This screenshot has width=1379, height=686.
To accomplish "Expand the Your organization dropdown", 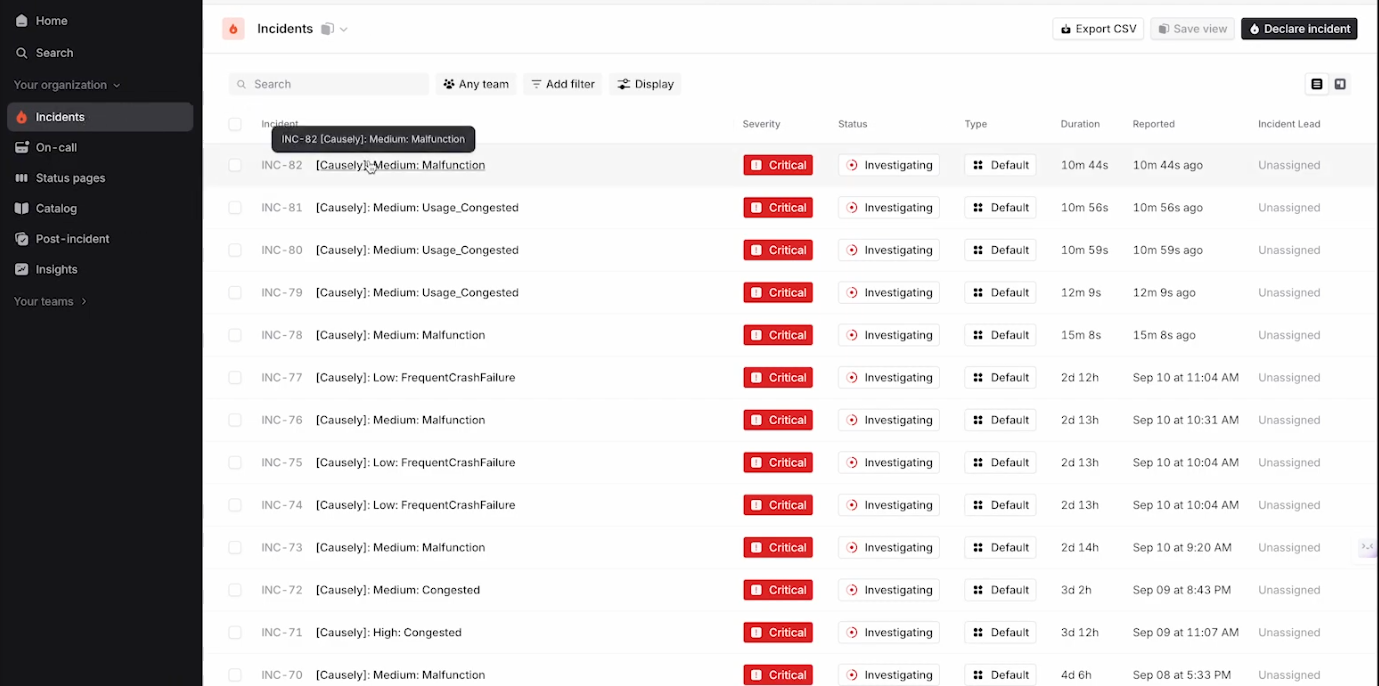I will pyautogui.click(x=62, y=85).
